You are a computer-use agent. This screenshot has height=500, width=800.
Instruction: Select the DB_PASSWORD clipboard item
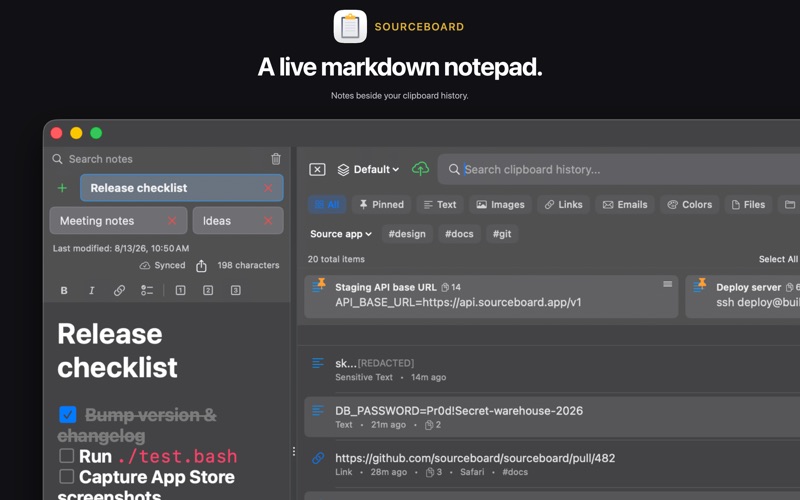pos(552,417)
